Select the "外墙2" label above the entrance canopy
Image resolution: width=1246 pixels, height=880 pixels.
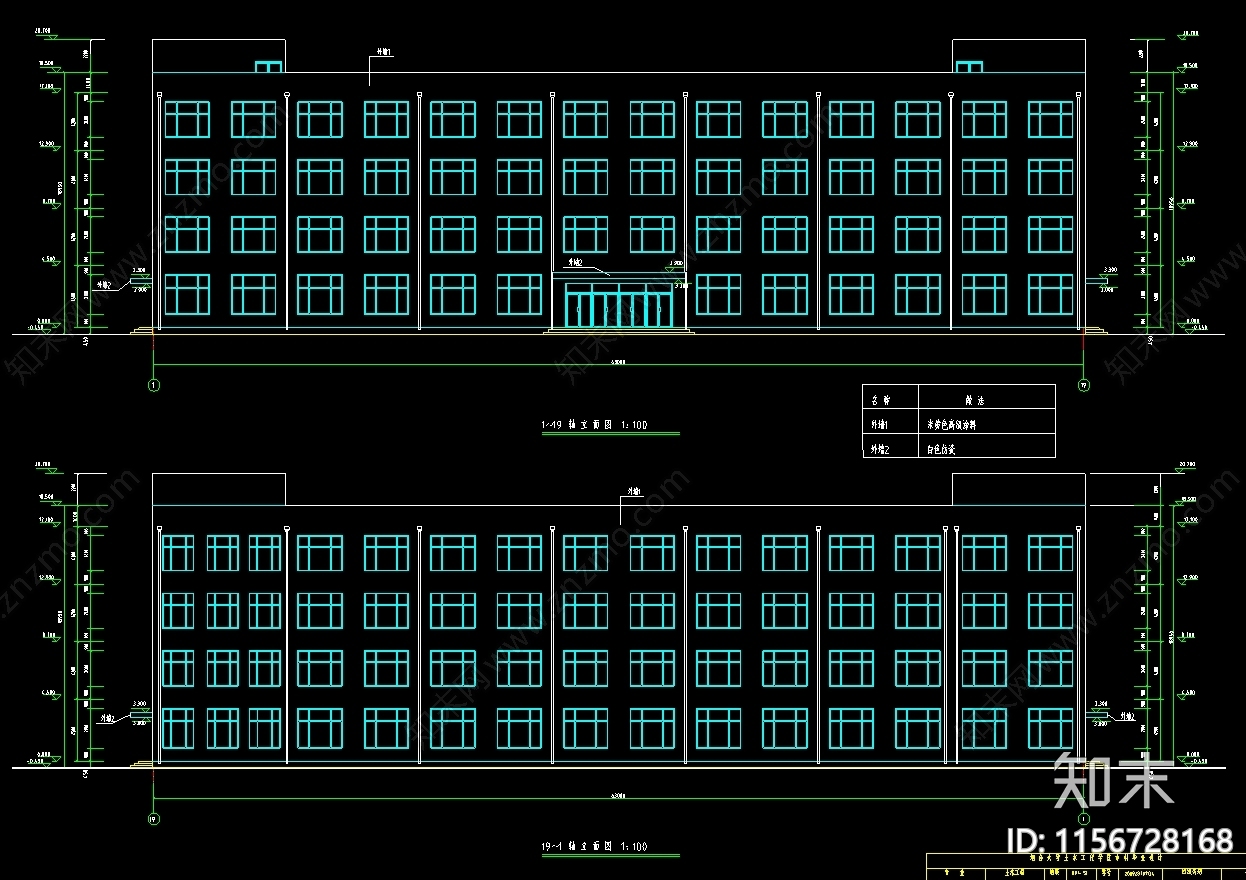tap(575, 261)
